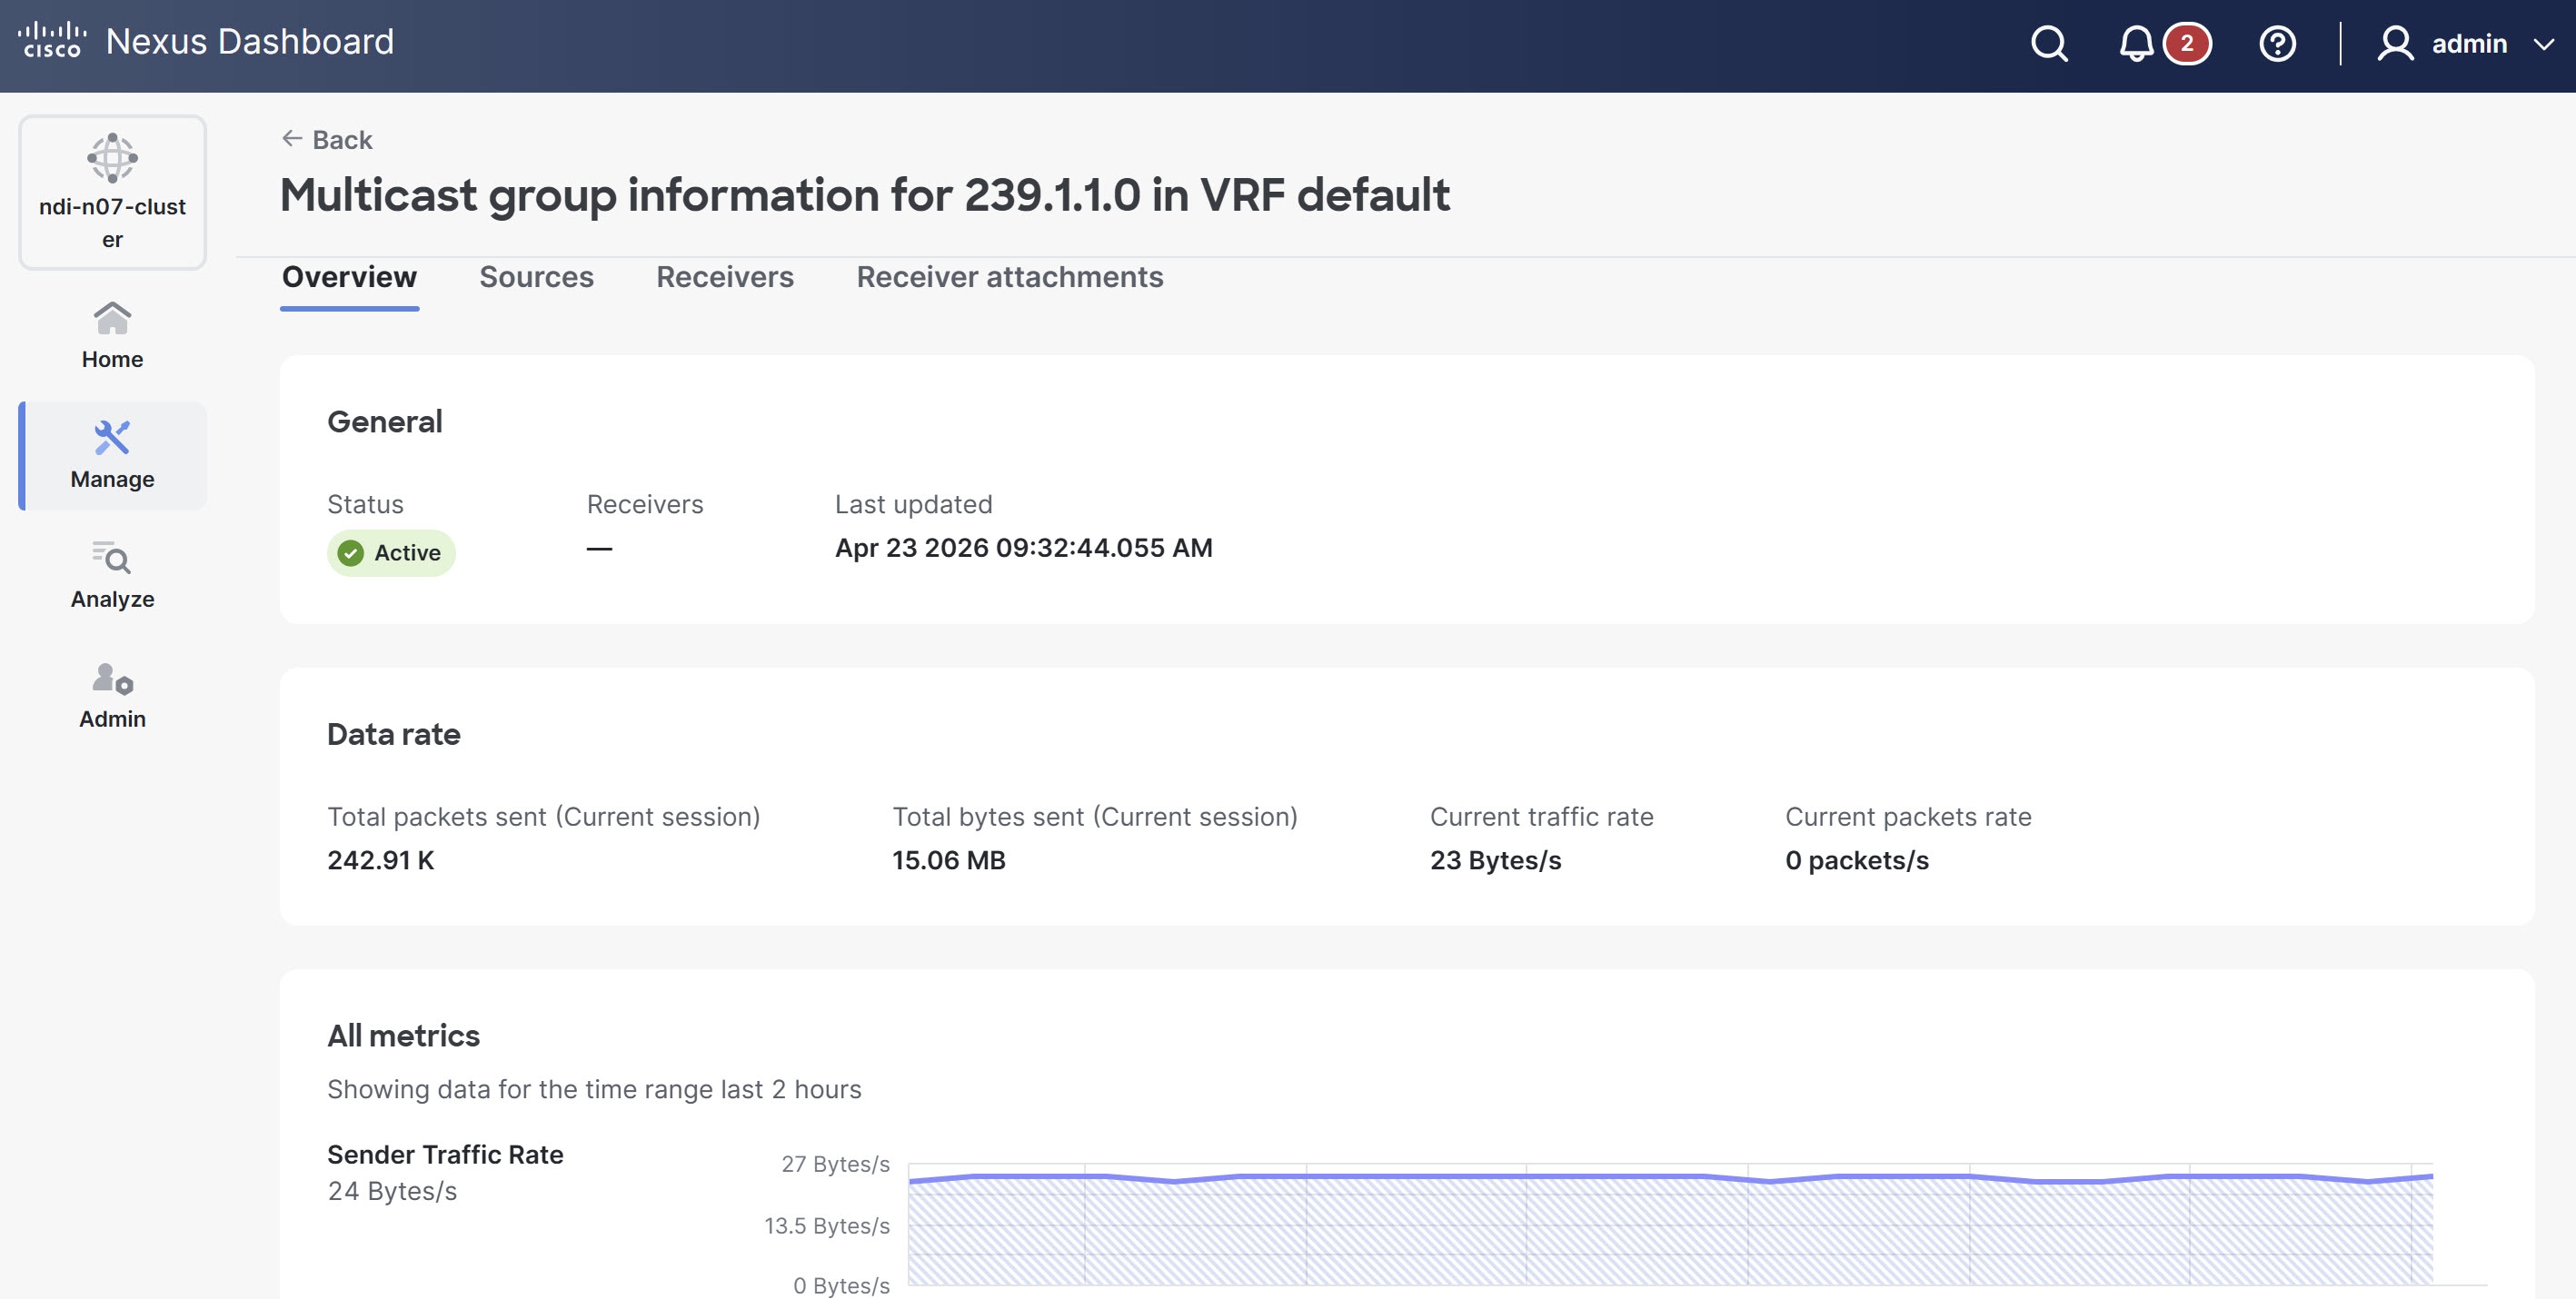2576x1299 pixels.
Task: Click the Last updated timestamp value
Action: tap(1023, 548)
